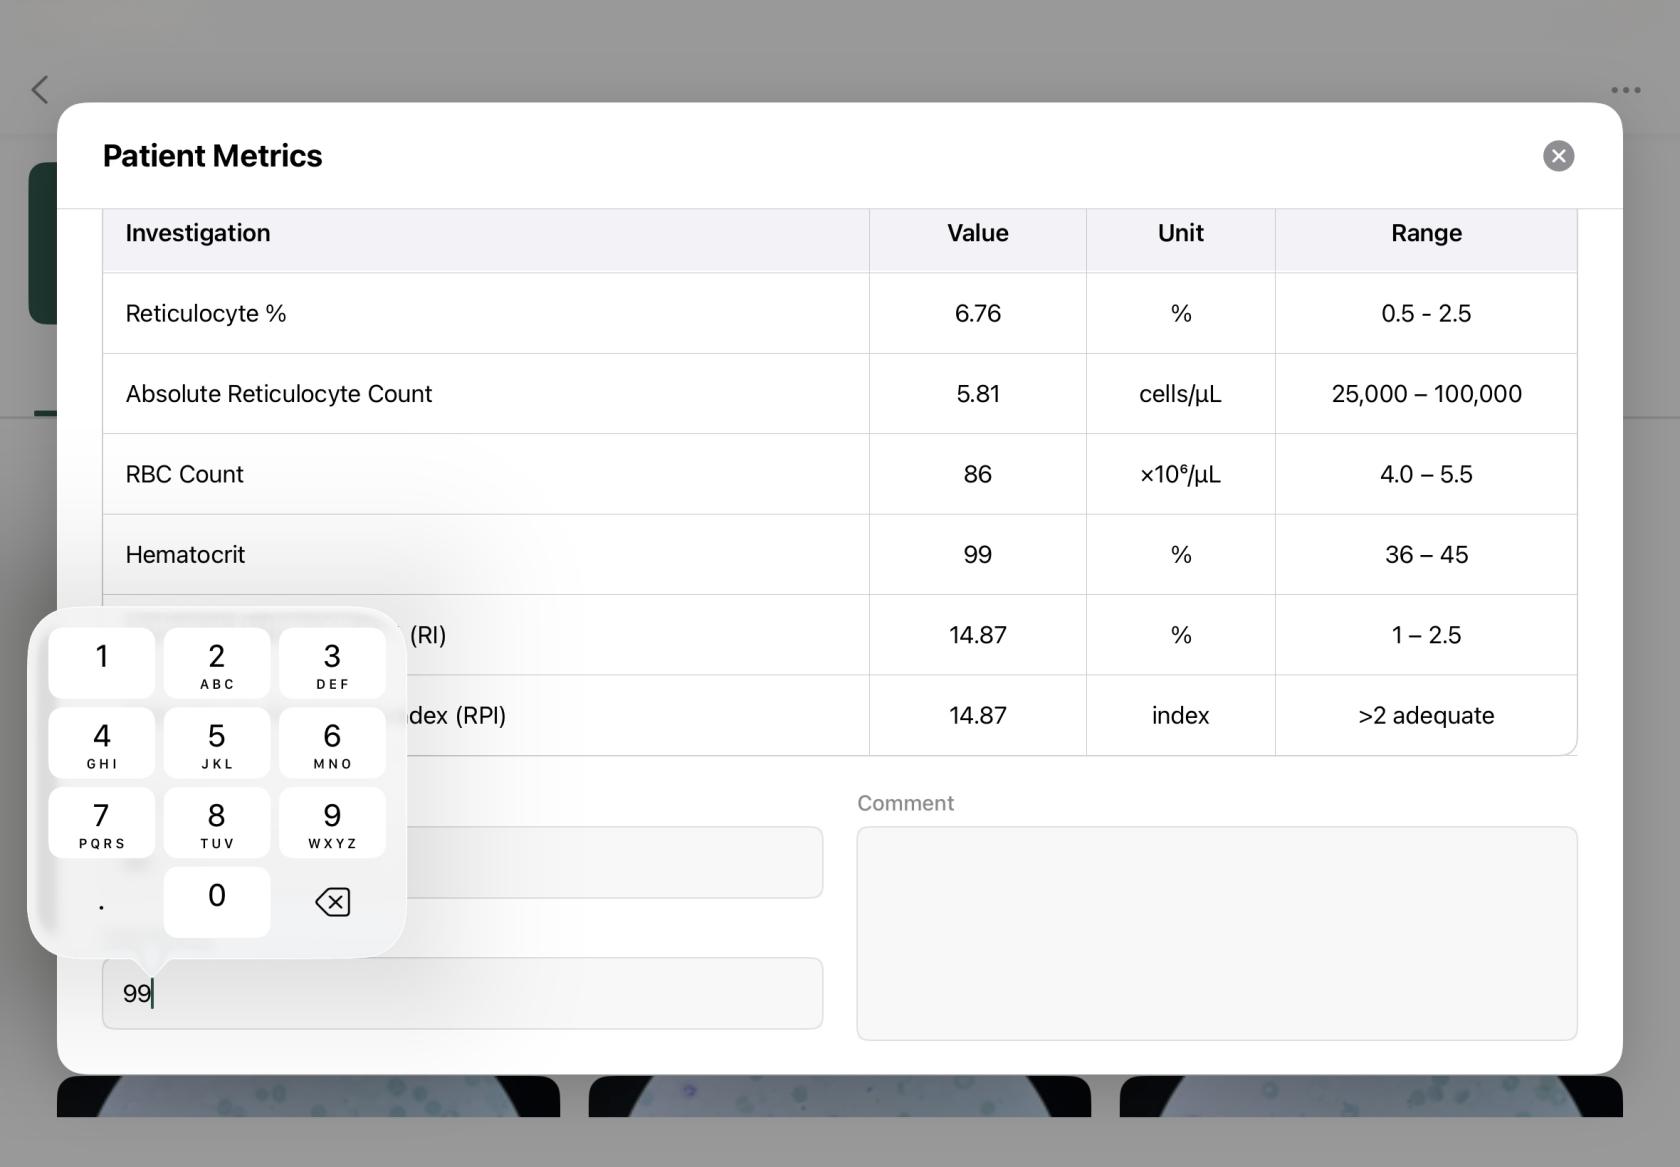Tap keypad digit 1
Image resolution: width=1680 pixels, height=1167 pixels.
pyautogui.click(x=102, y=663)
